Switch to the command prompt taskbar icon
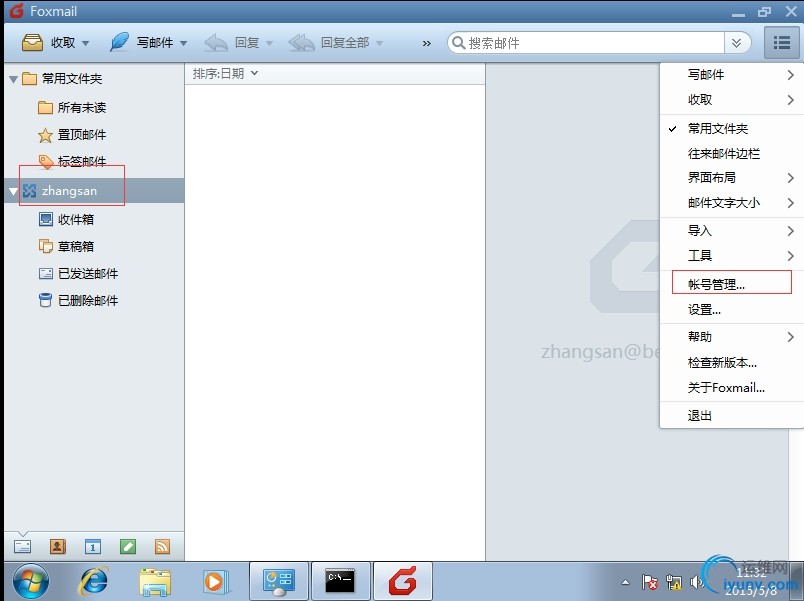The height and width of the screenshot is (601, 804). click(x=340, y=581)
